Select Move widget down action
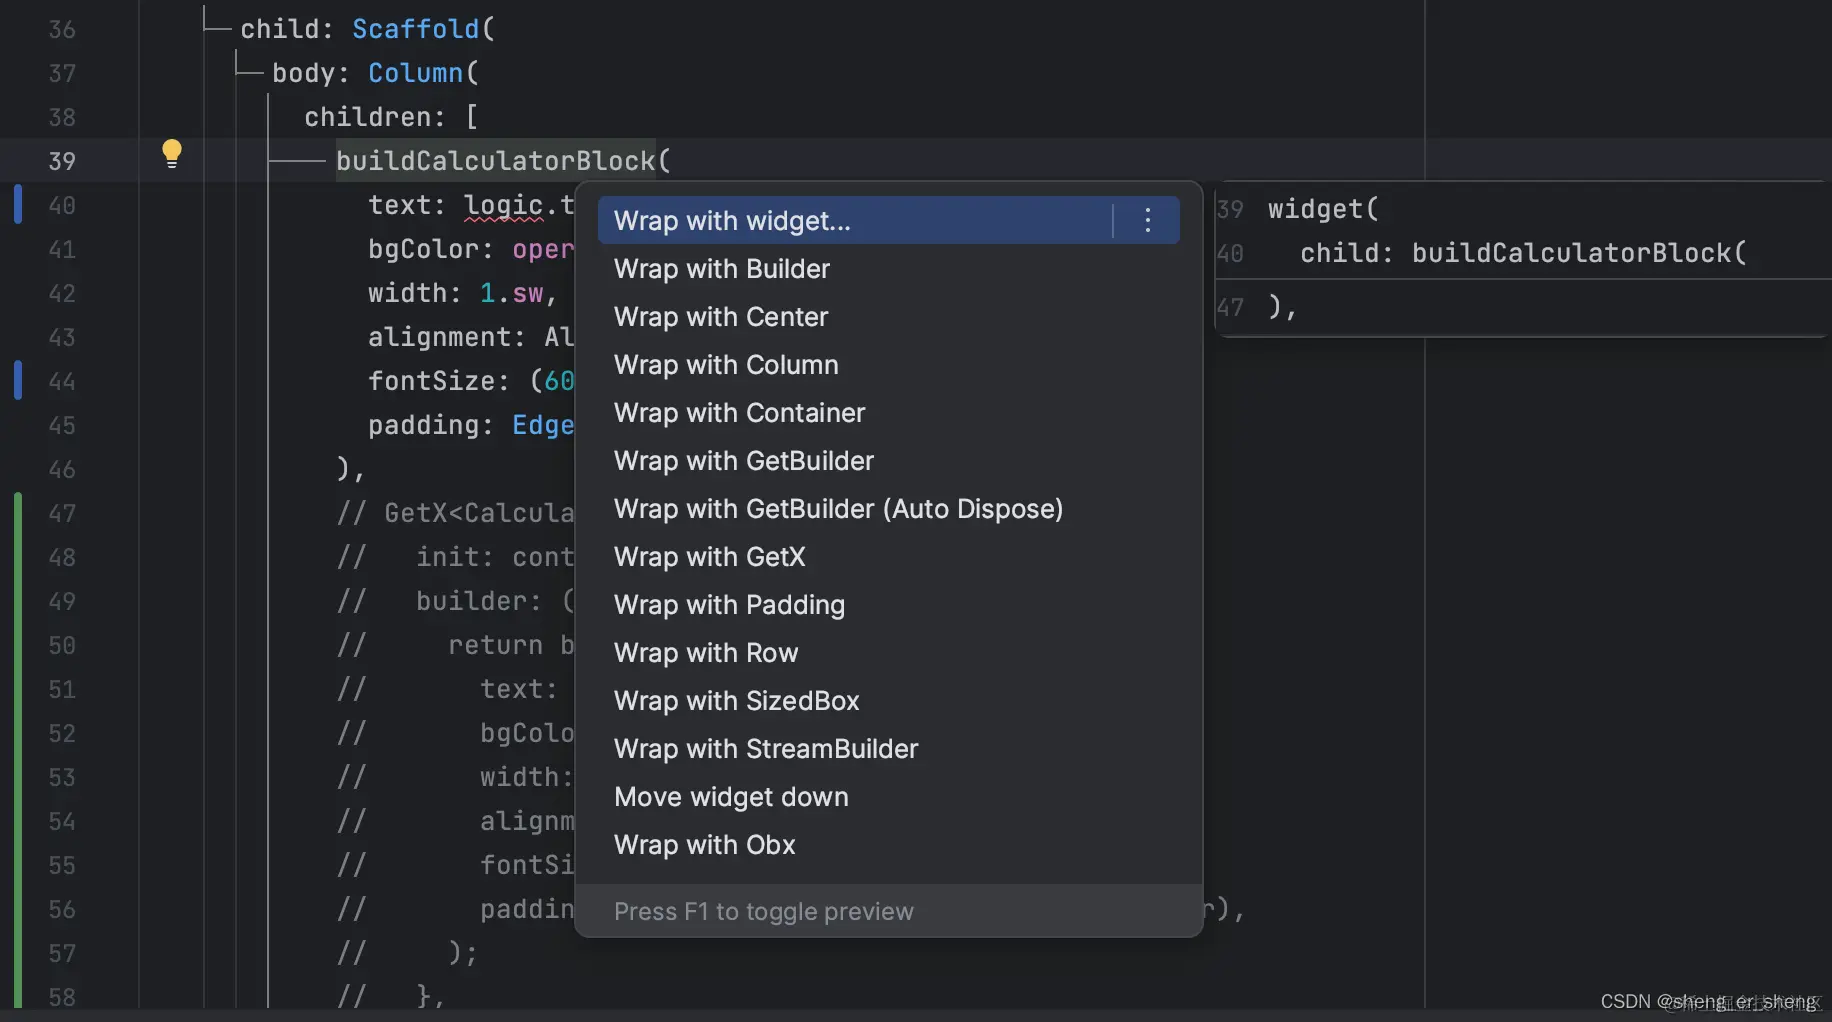1832x1022 pixels. coord(731,797)
